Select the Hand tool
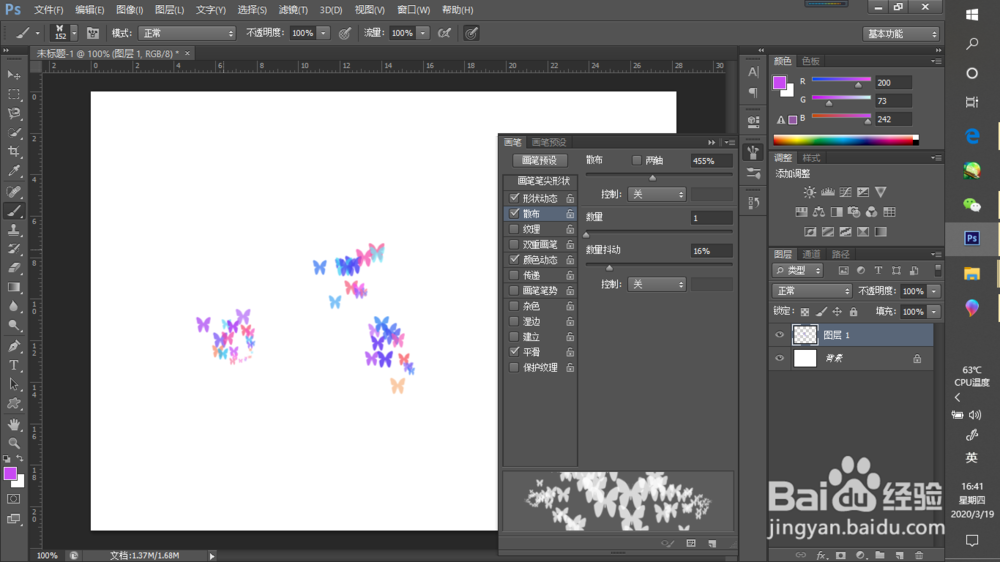Viewport: 1000px width, 562px height. (x=13, y=424)
